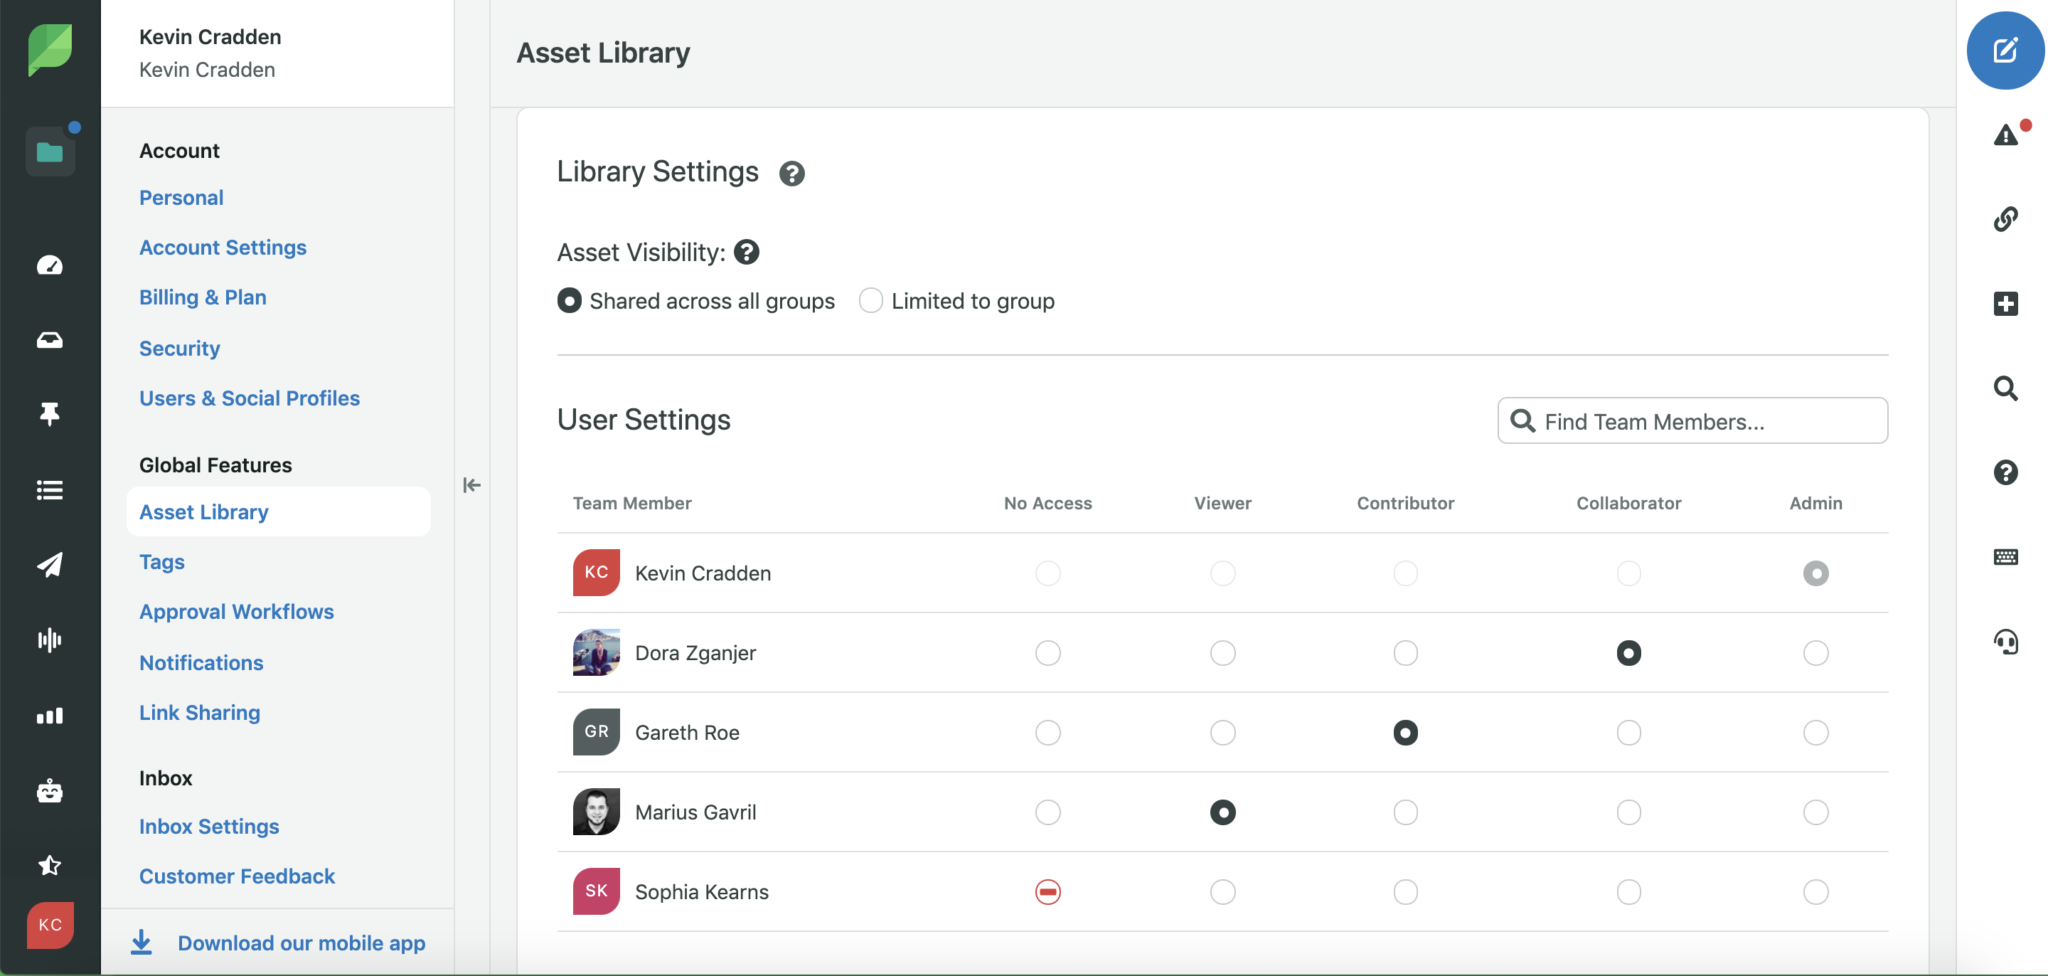Set Gareth Roe to Collaborator
Viewport: 2048px width, 976px height.
[x=1628, y=733]
